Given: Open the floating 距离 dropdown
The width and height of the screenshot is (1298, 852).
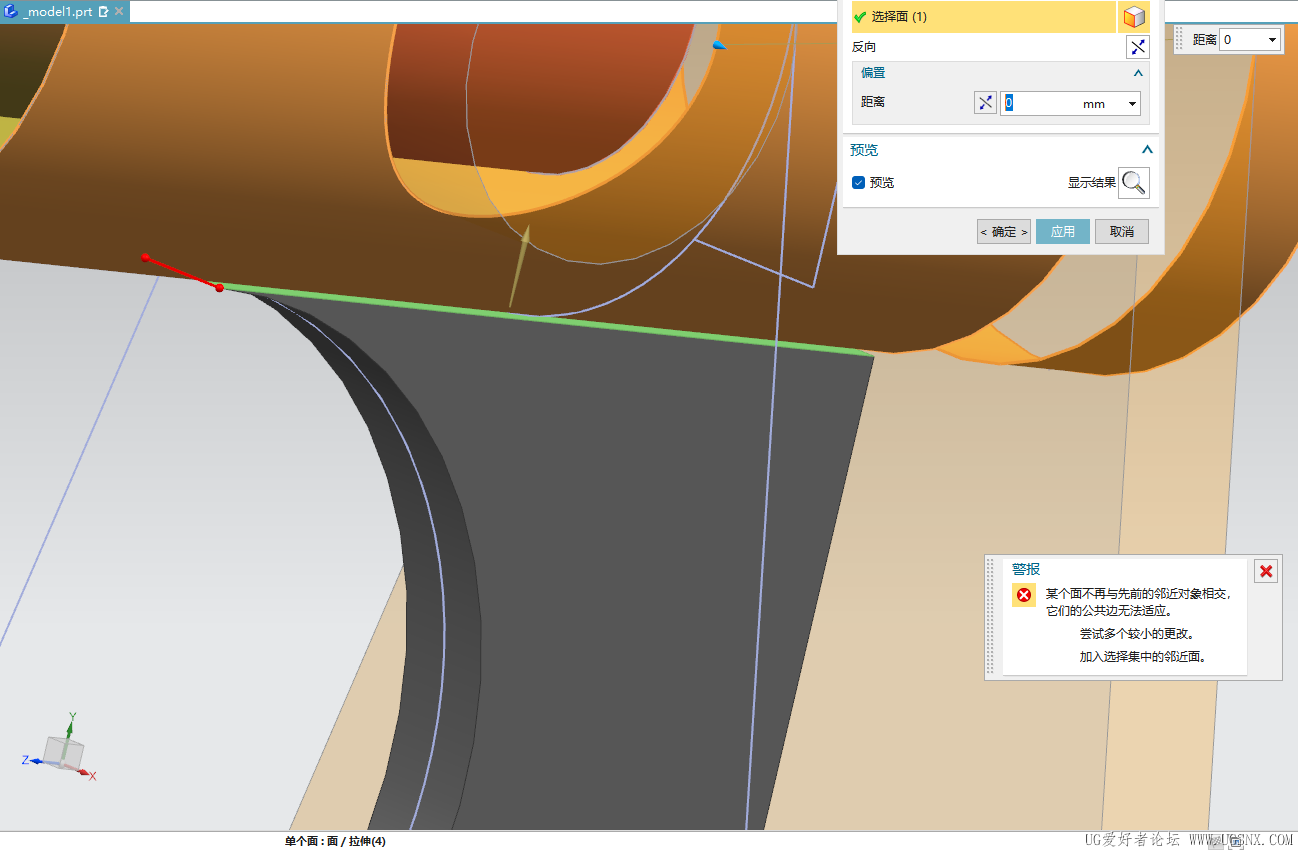Looking at the screenshot, I should pos(1272,40).
